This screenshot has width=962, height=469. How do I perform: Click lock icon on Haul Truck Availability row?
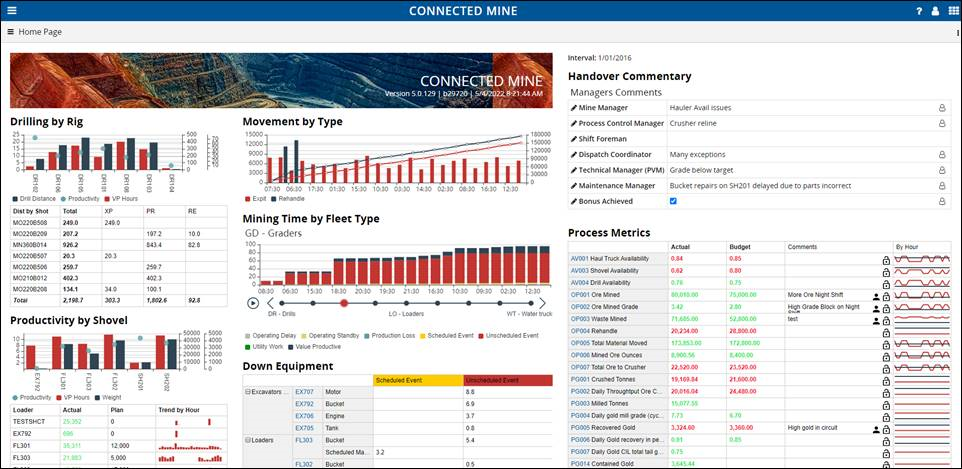(886, 260)
